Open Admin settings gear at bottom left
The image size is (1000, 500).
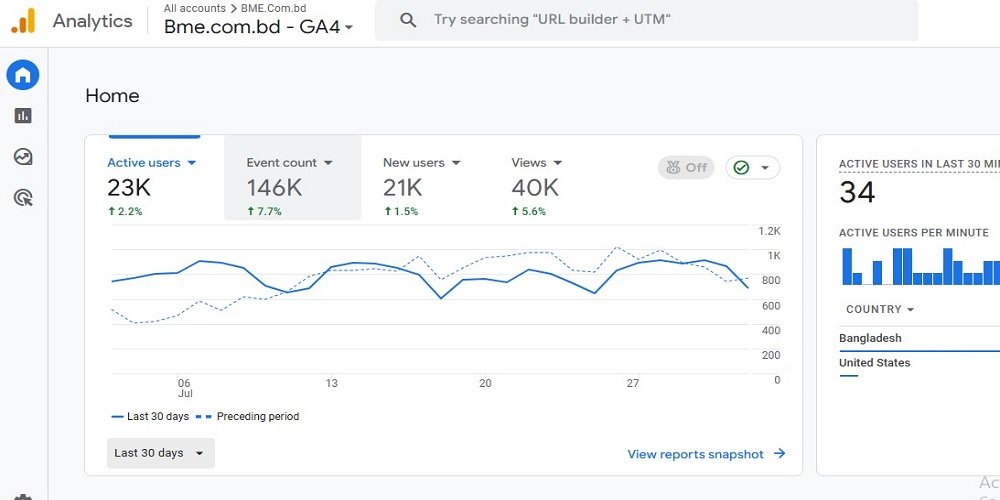coord(23,496)
